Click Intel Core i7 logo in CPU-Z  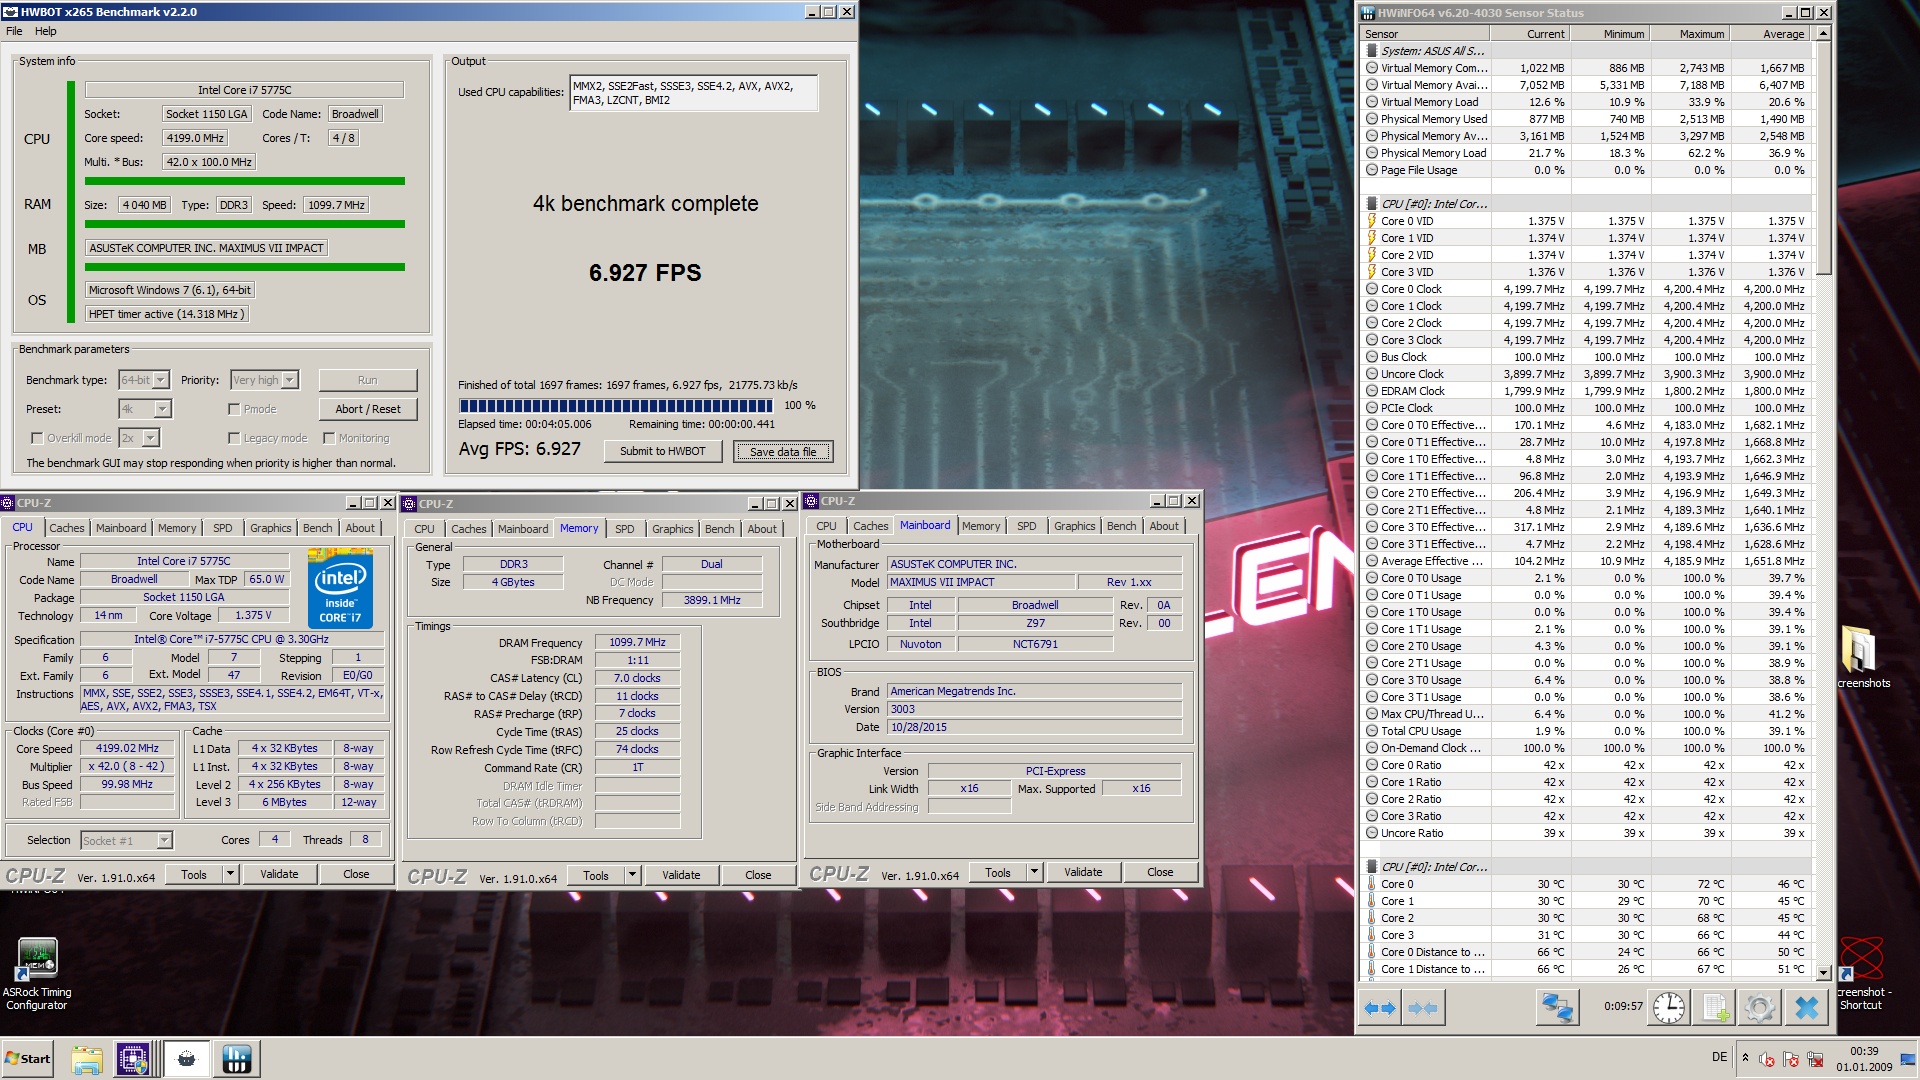coord(341,589)
